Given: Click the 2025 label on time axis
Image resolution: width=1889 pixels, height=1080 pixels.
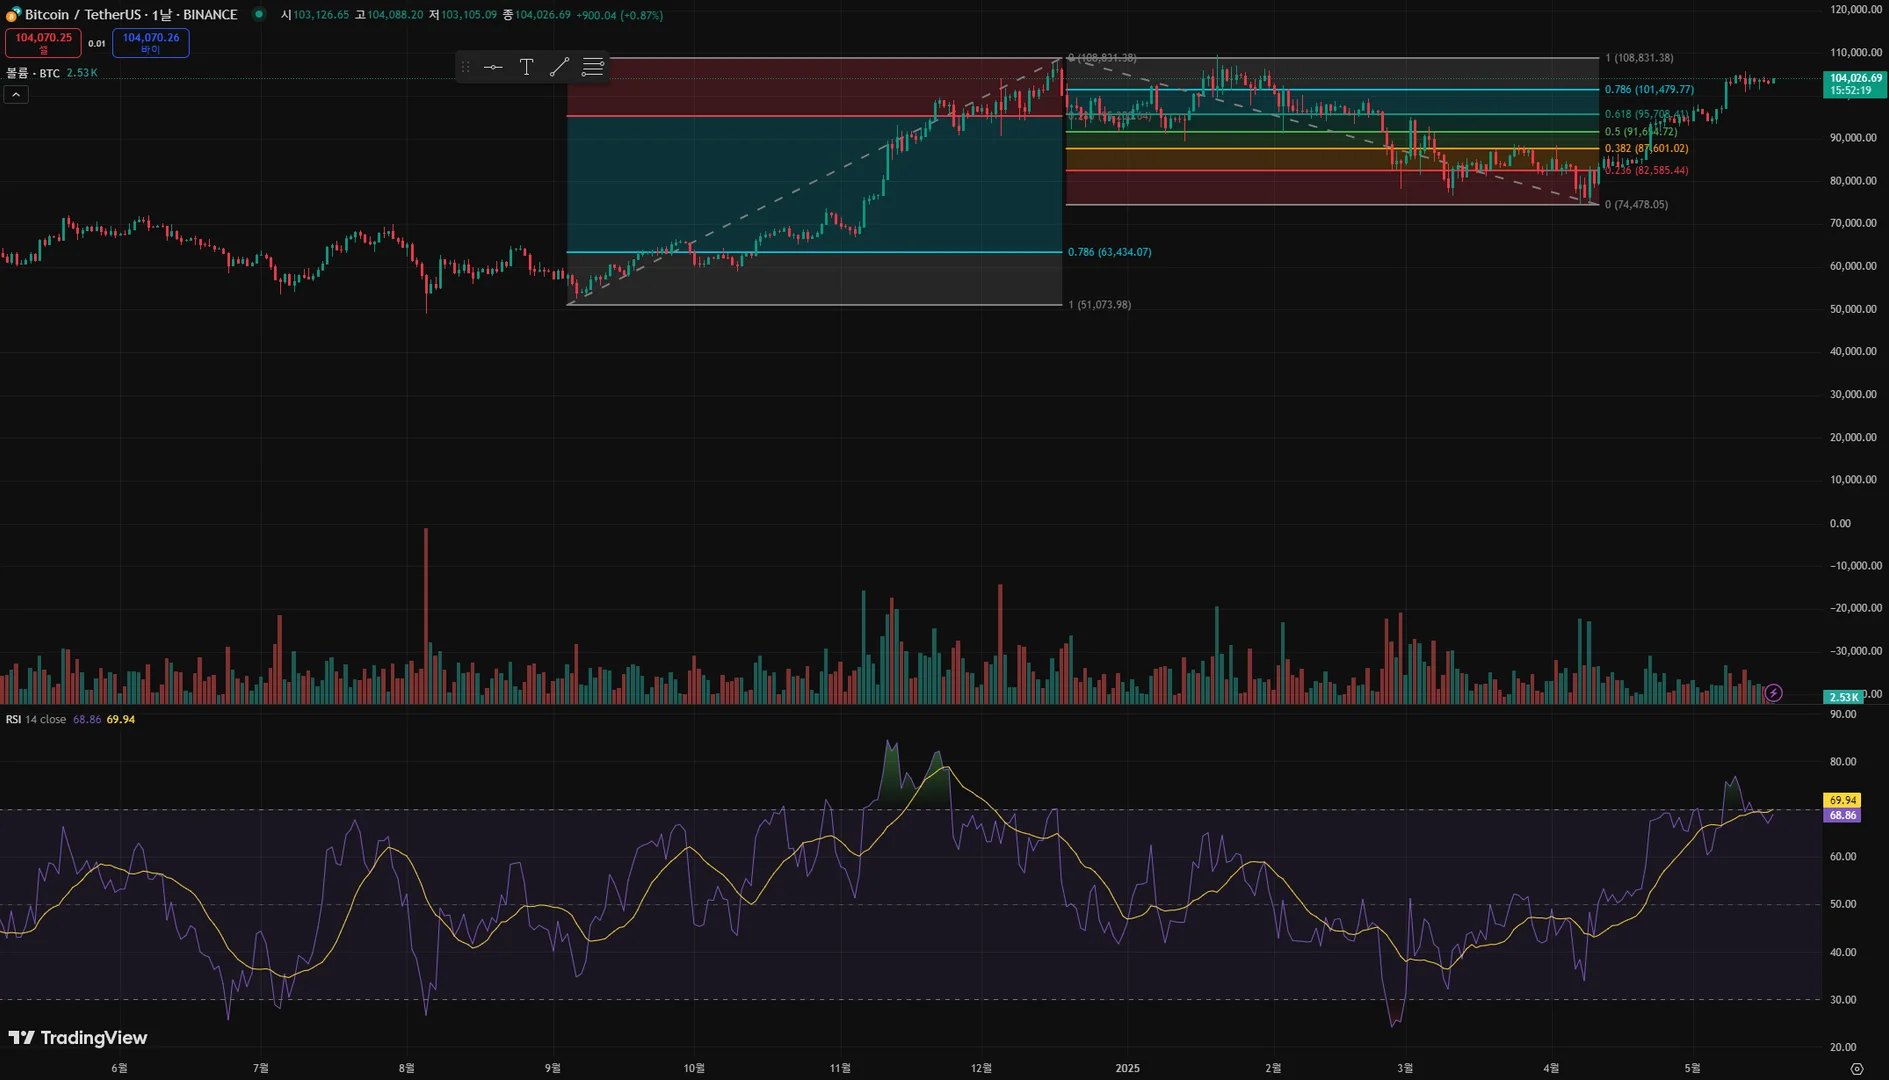Looking at the screenshot, I should click(1127, 1068).
